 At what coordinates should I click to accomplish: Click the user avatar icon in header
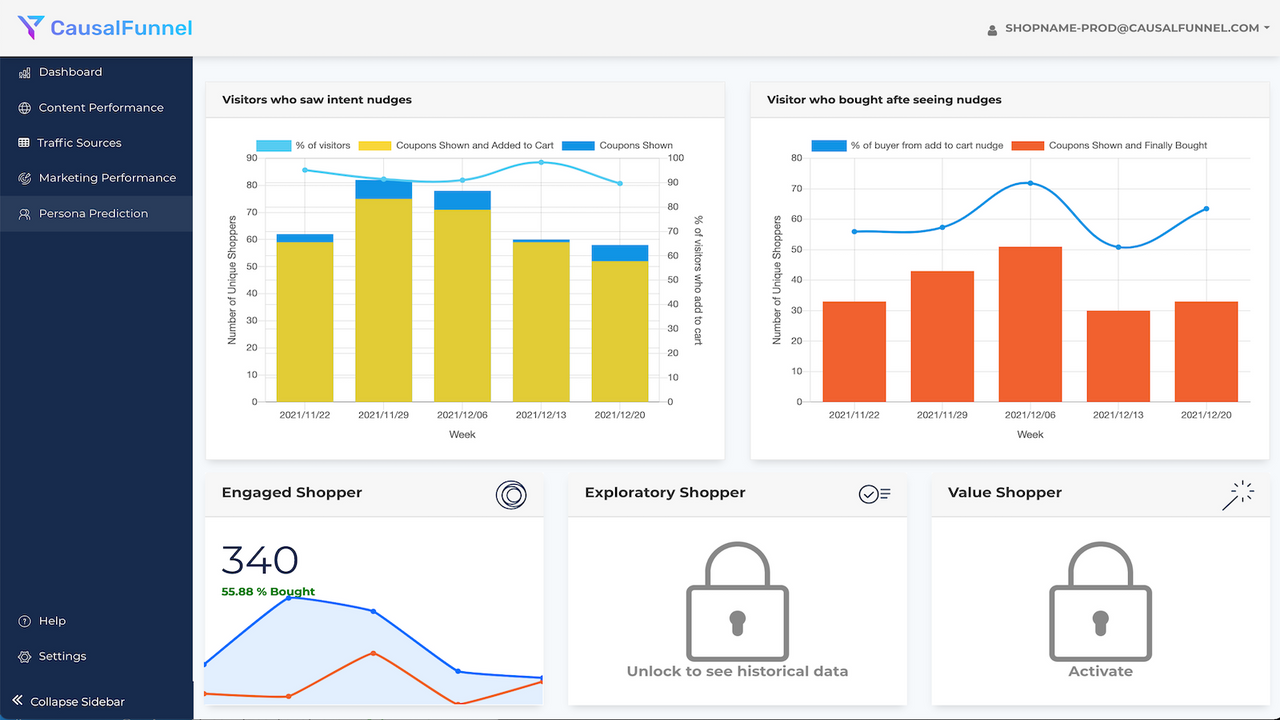(x=992, y=30)
